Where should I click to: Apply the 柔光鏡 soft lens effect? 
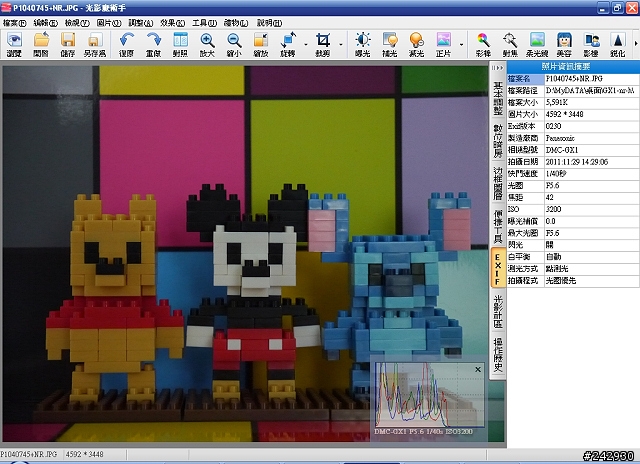537,44
